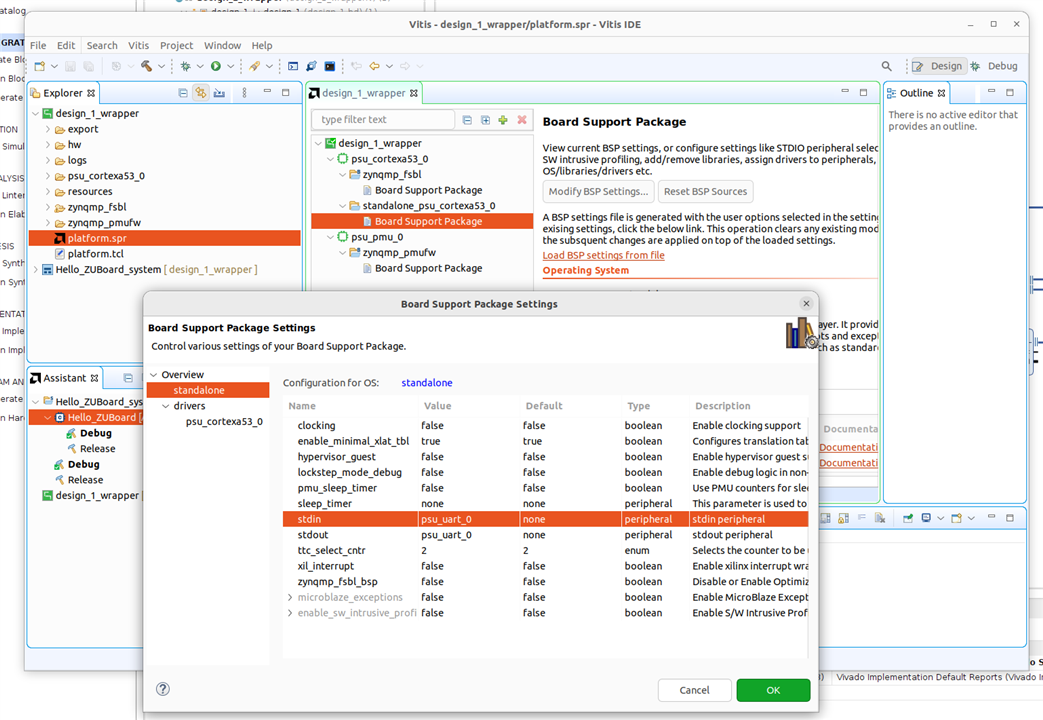Click the Build hammer icon in toolbar
This screenshot has width=1043, height=720.
[x=146, y=66]
